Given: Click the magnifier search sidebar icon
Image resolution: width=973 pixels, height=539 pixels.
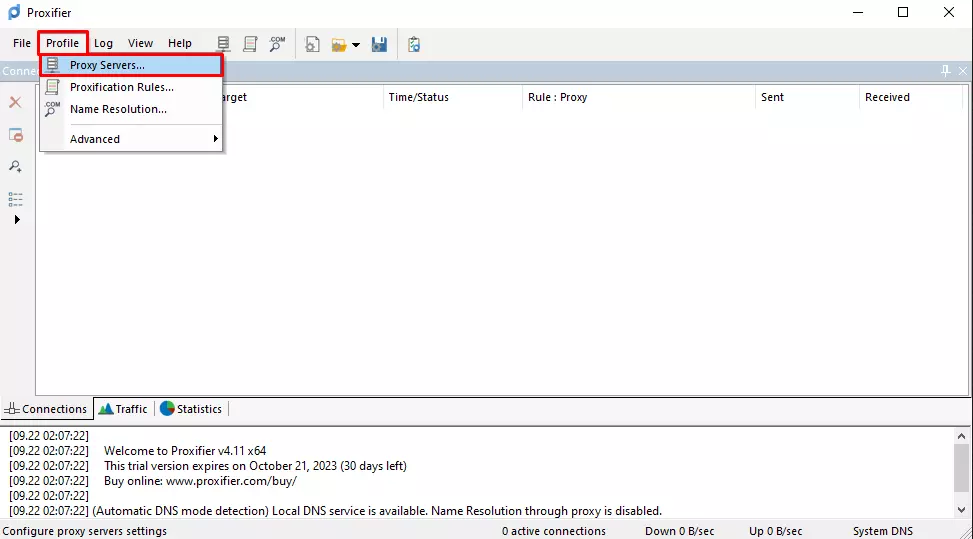Looking at the screenshot, I should [x=16, y=167].
